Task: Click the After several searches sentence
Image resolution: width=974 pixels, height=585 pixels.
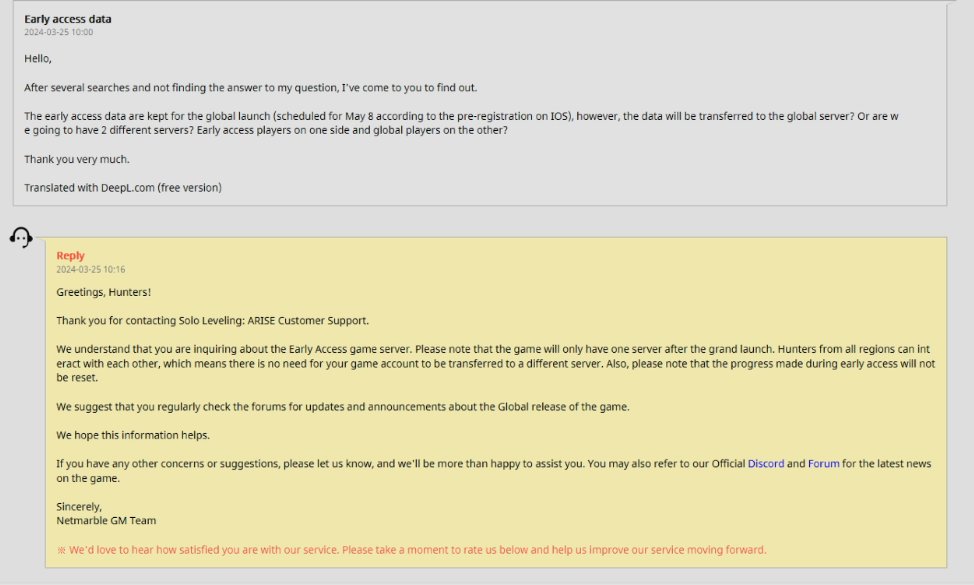Action: [x=250, y=88]
